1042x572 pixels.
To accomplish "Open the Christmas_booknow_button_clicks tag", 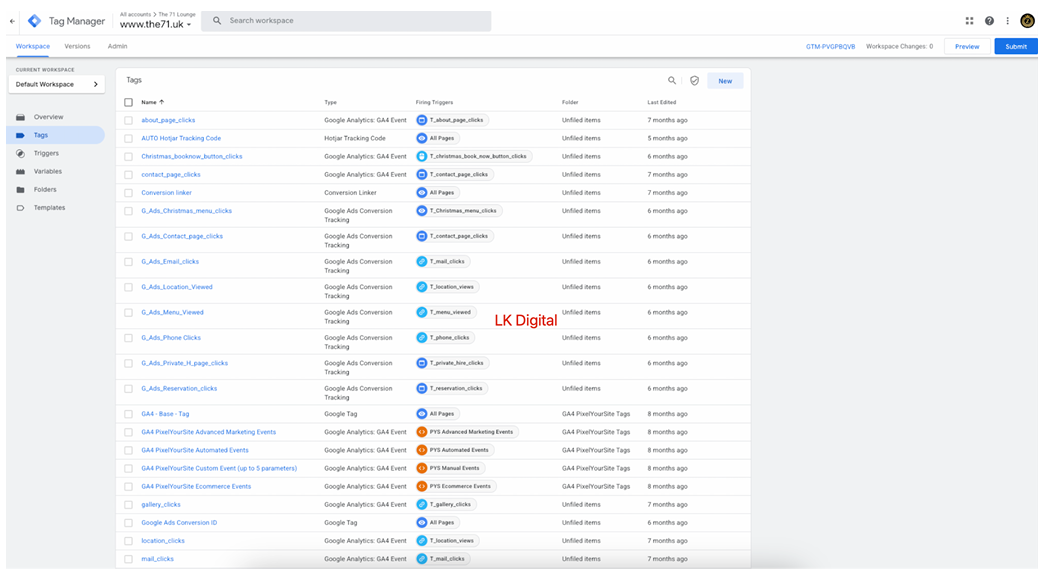I will [191, 157].
